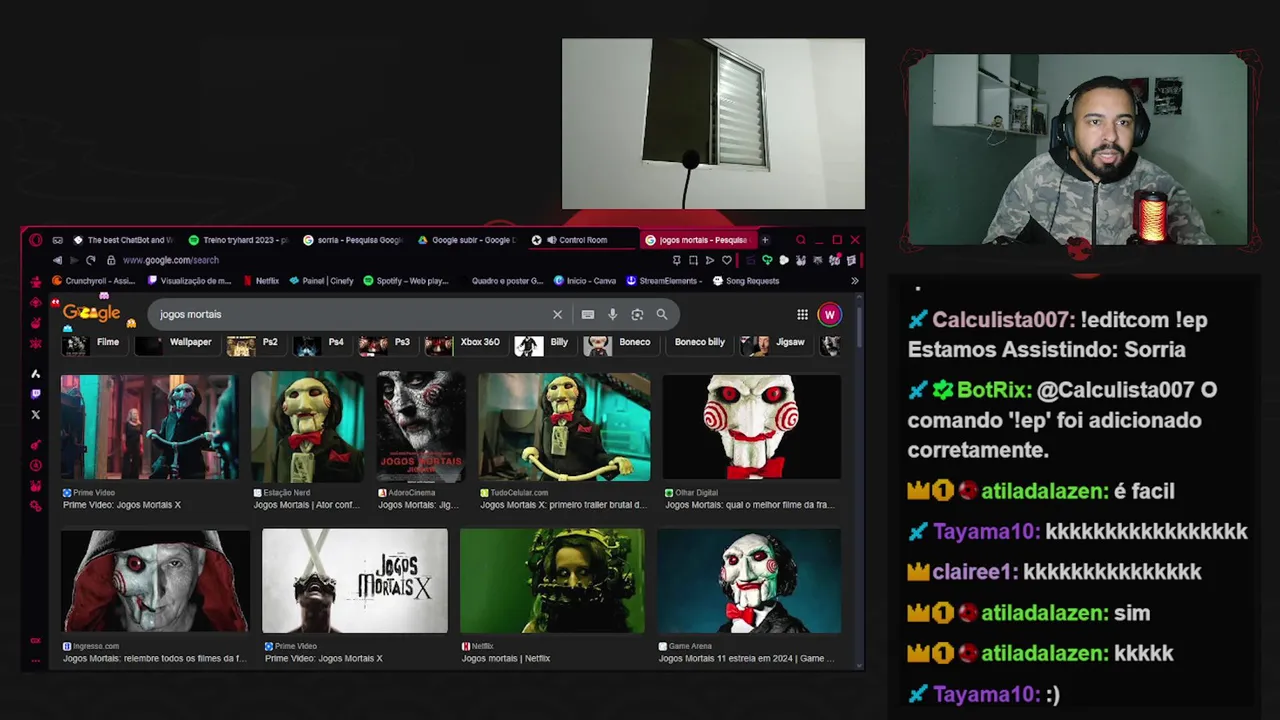1280x720 pixels.
Task: Submit search with the magnifier icon
Action: click(662, 314)
